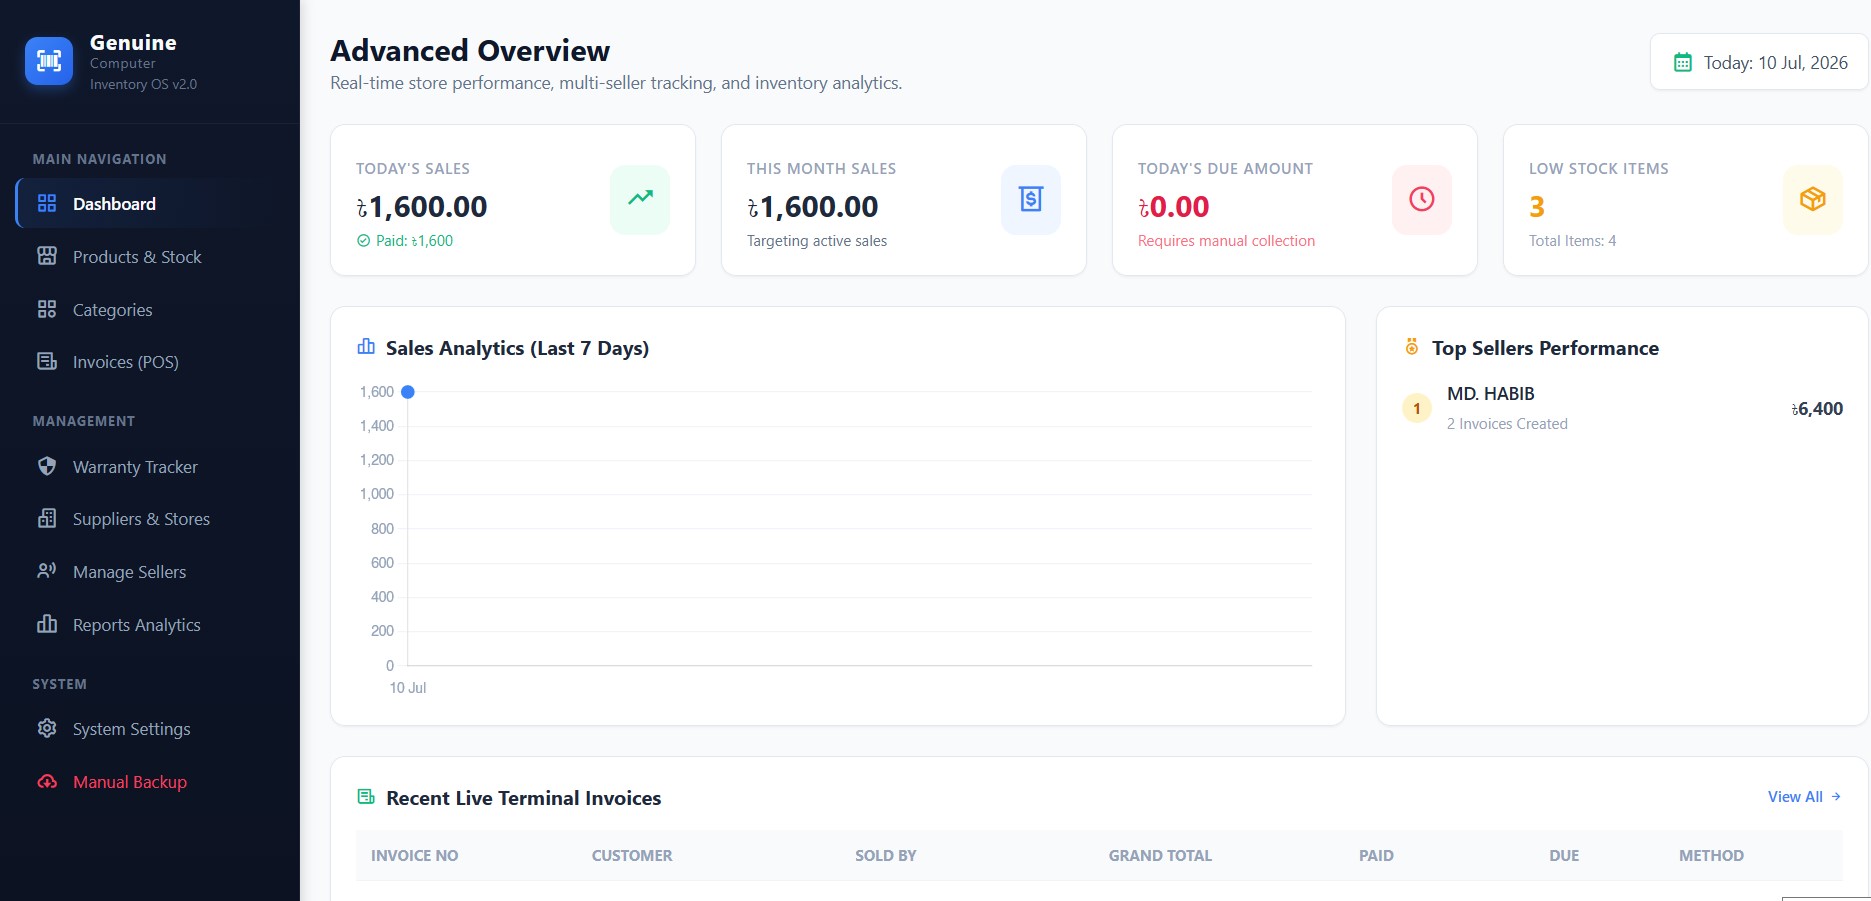This screenshot has height=901, width=1871.
Task: Click the blue receipt icon in This Month Sales
Action: 1031,199
